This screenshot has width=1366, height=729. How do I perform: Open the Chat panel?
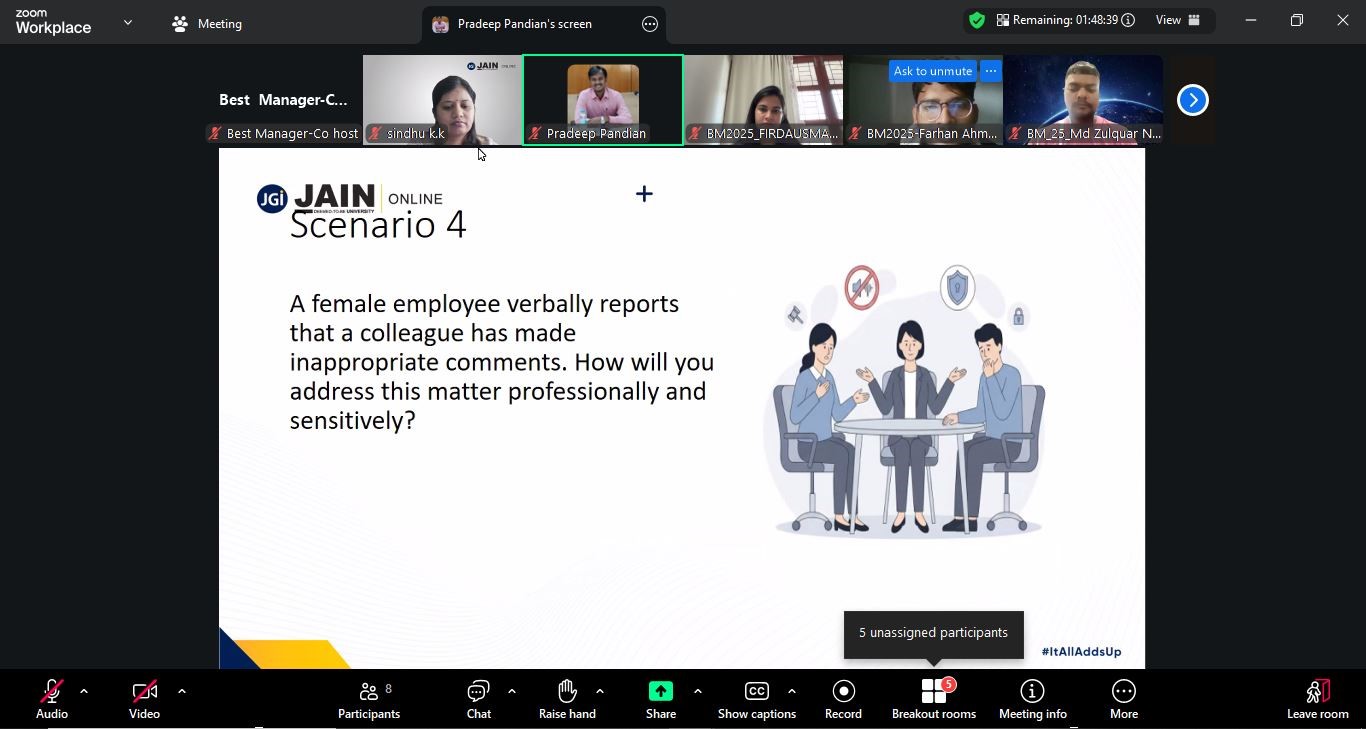click(478, 699)
